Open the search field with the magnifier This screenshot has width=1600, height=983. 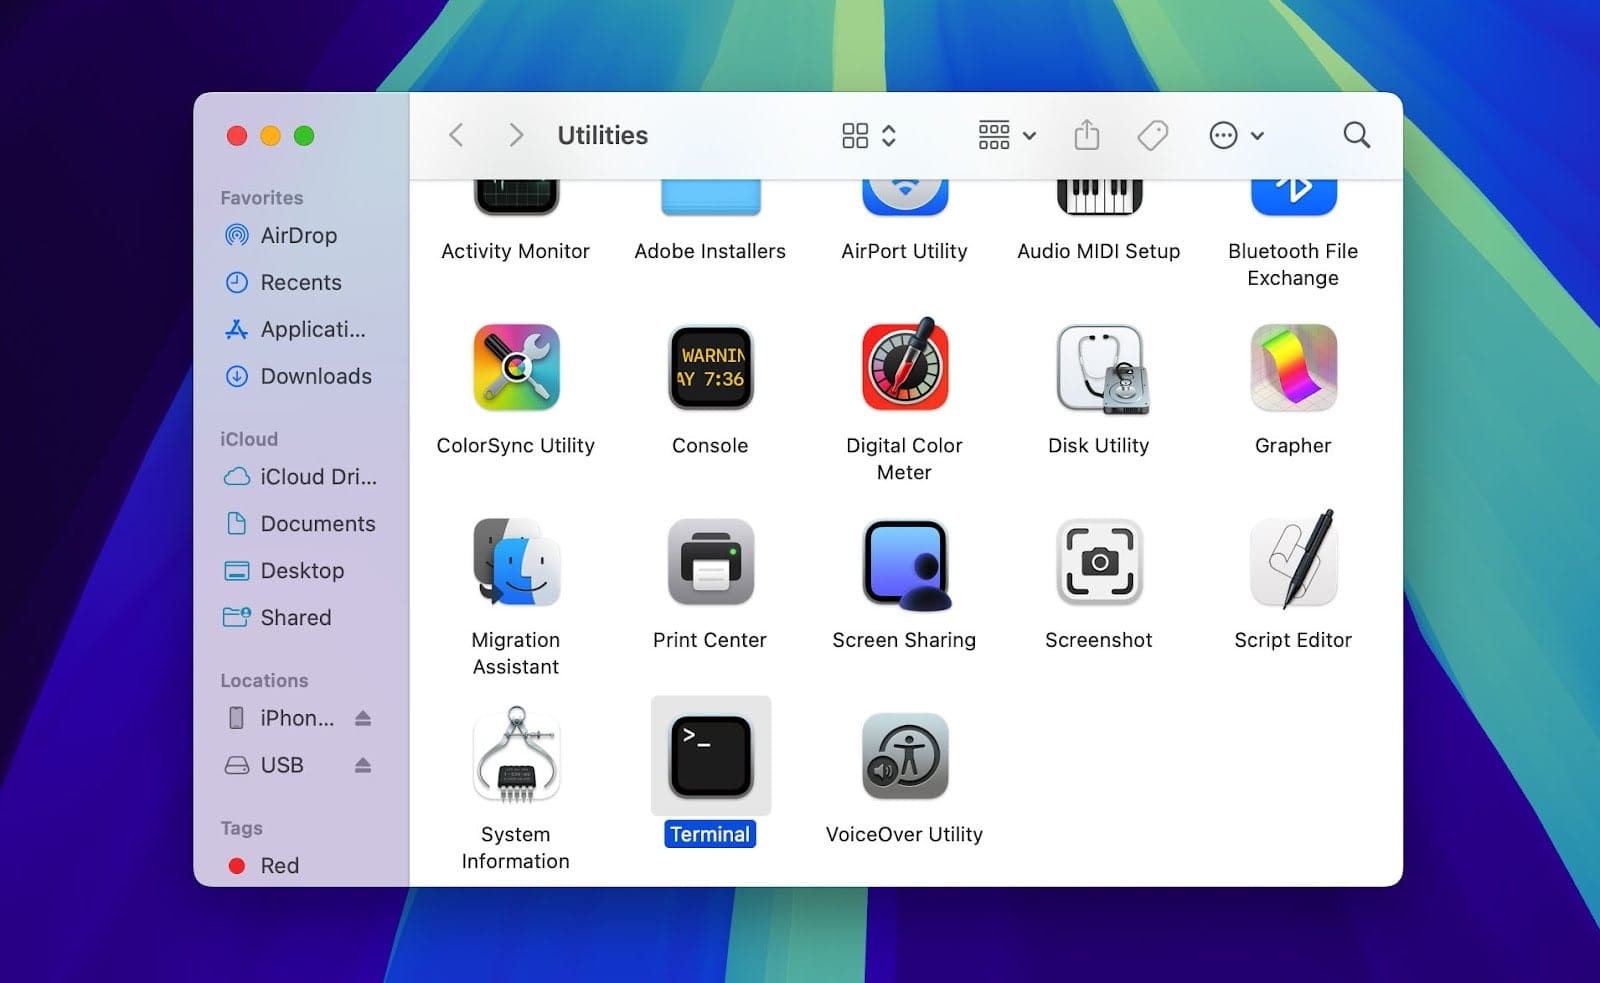pyautogui.click(x=1356, y=135)
